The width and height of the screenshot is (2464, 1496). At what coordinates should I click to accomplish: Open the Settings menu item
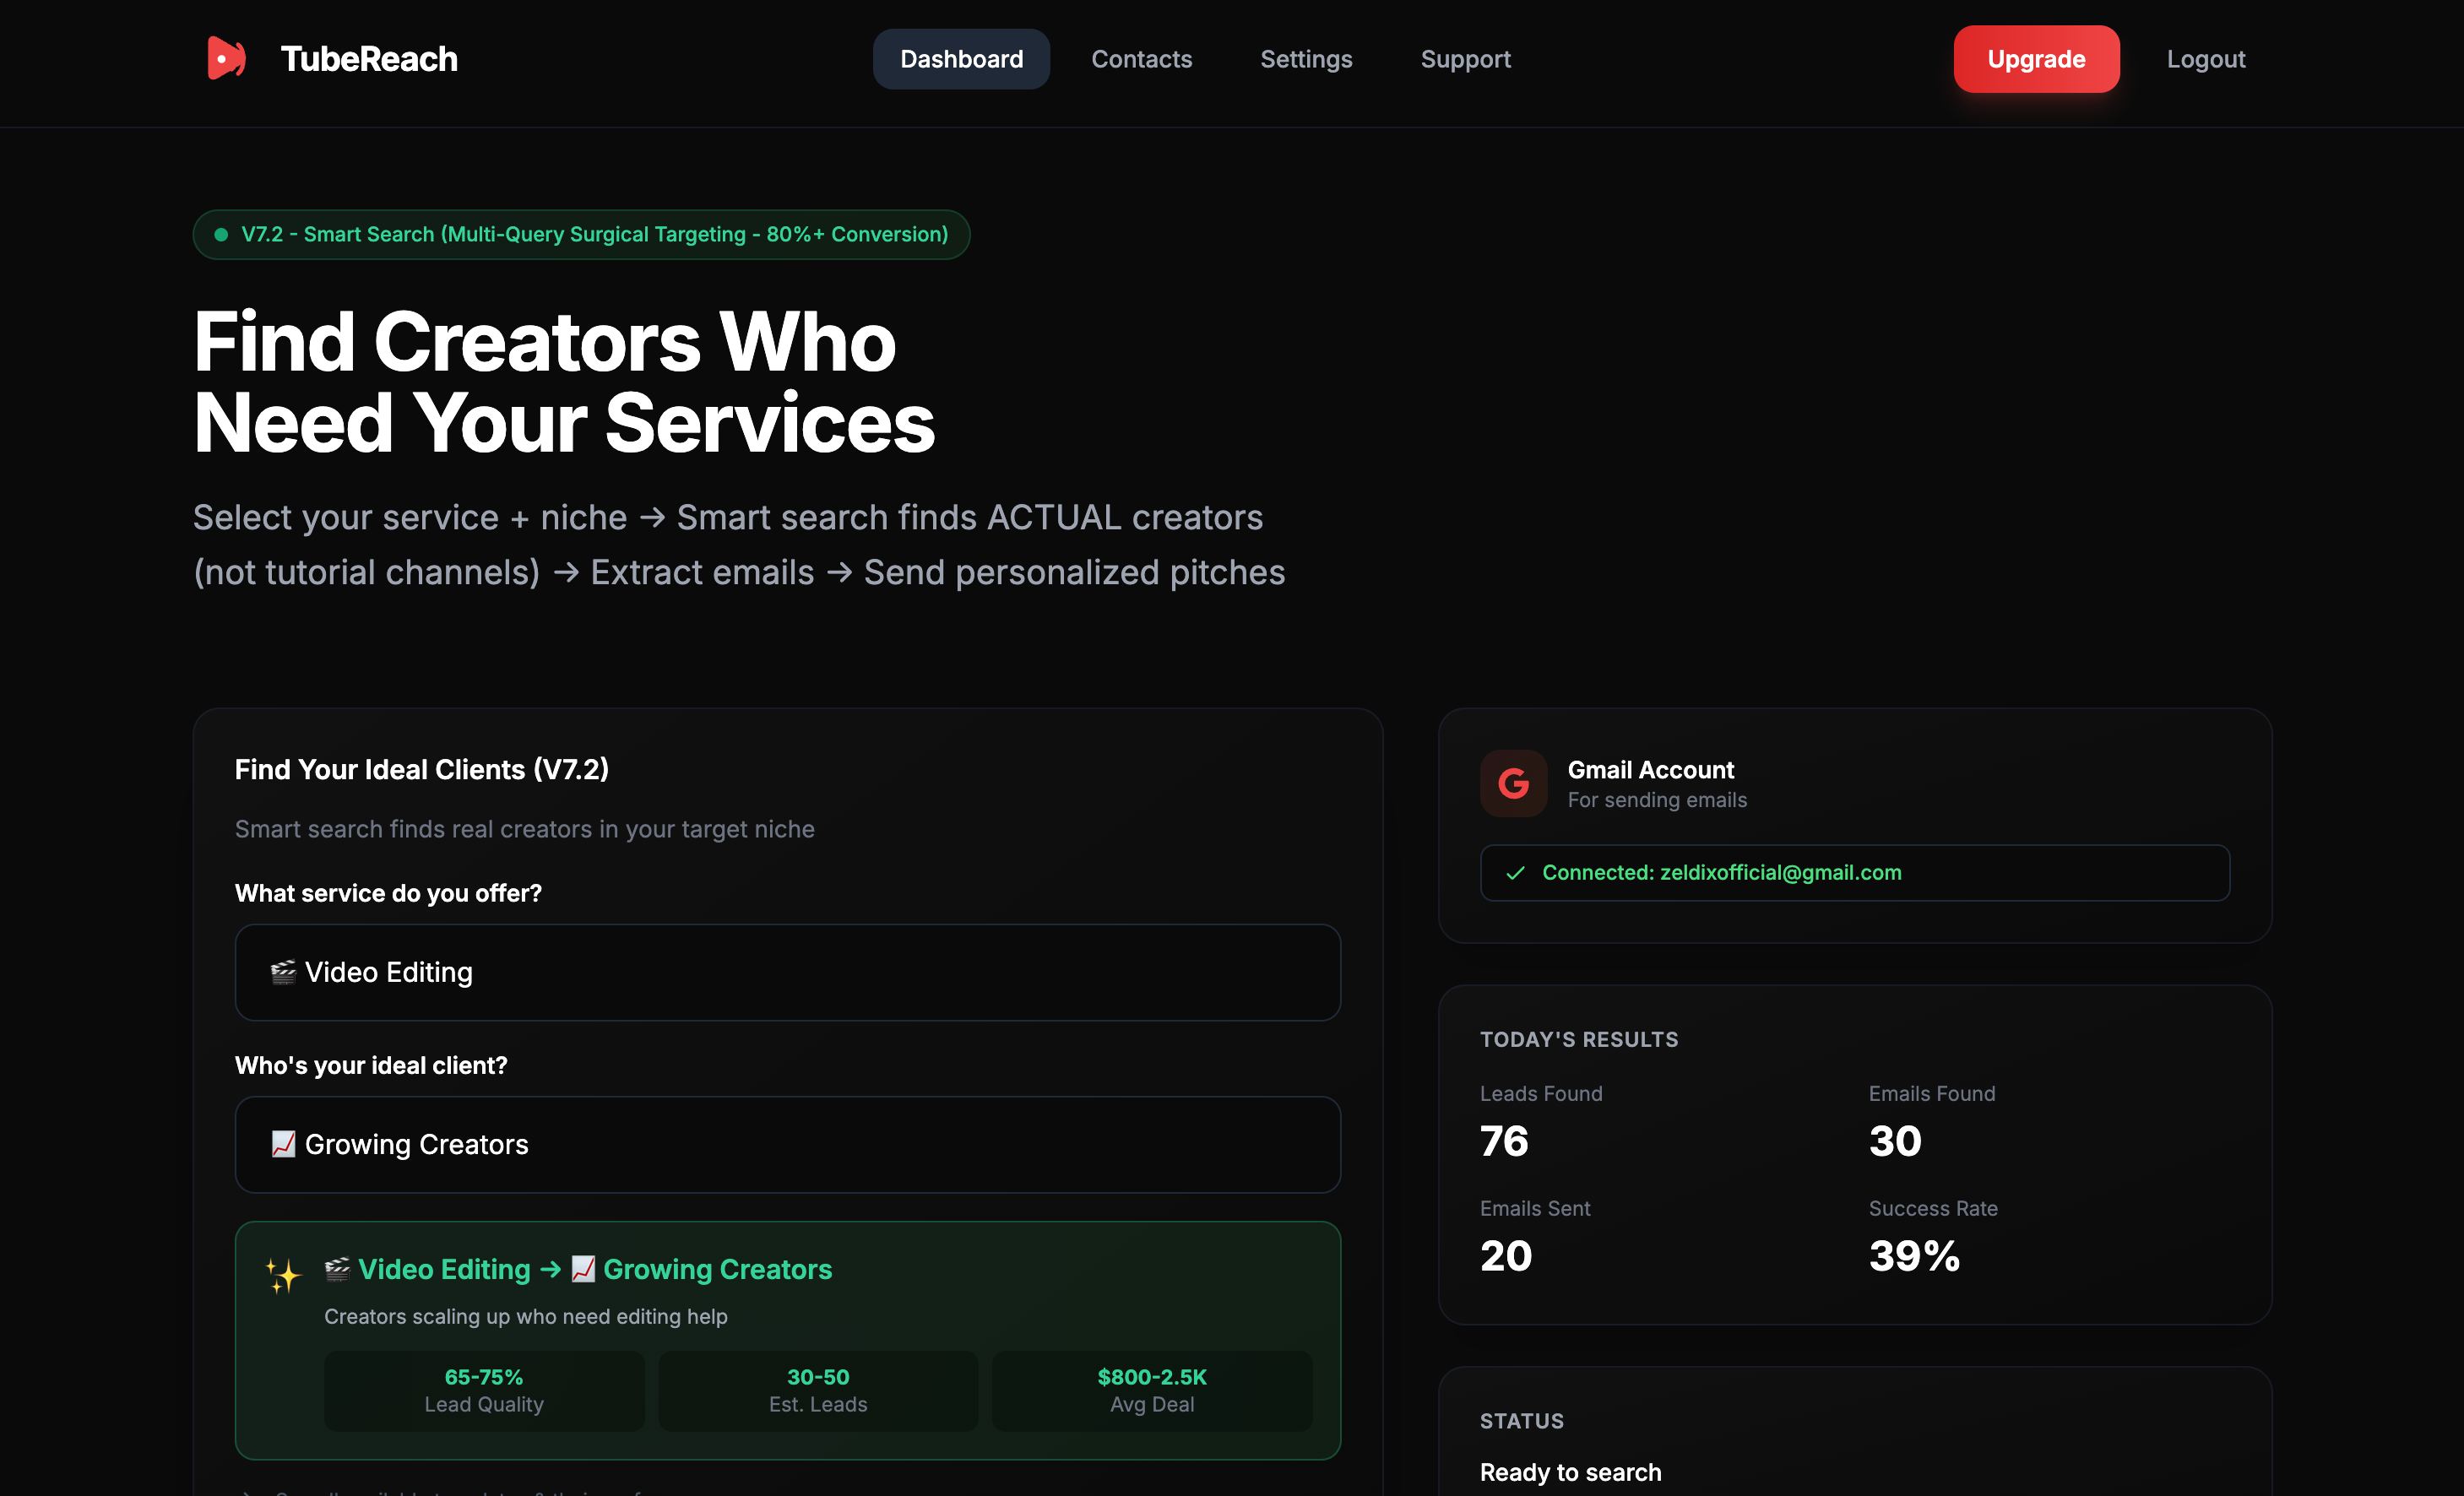1306,59
